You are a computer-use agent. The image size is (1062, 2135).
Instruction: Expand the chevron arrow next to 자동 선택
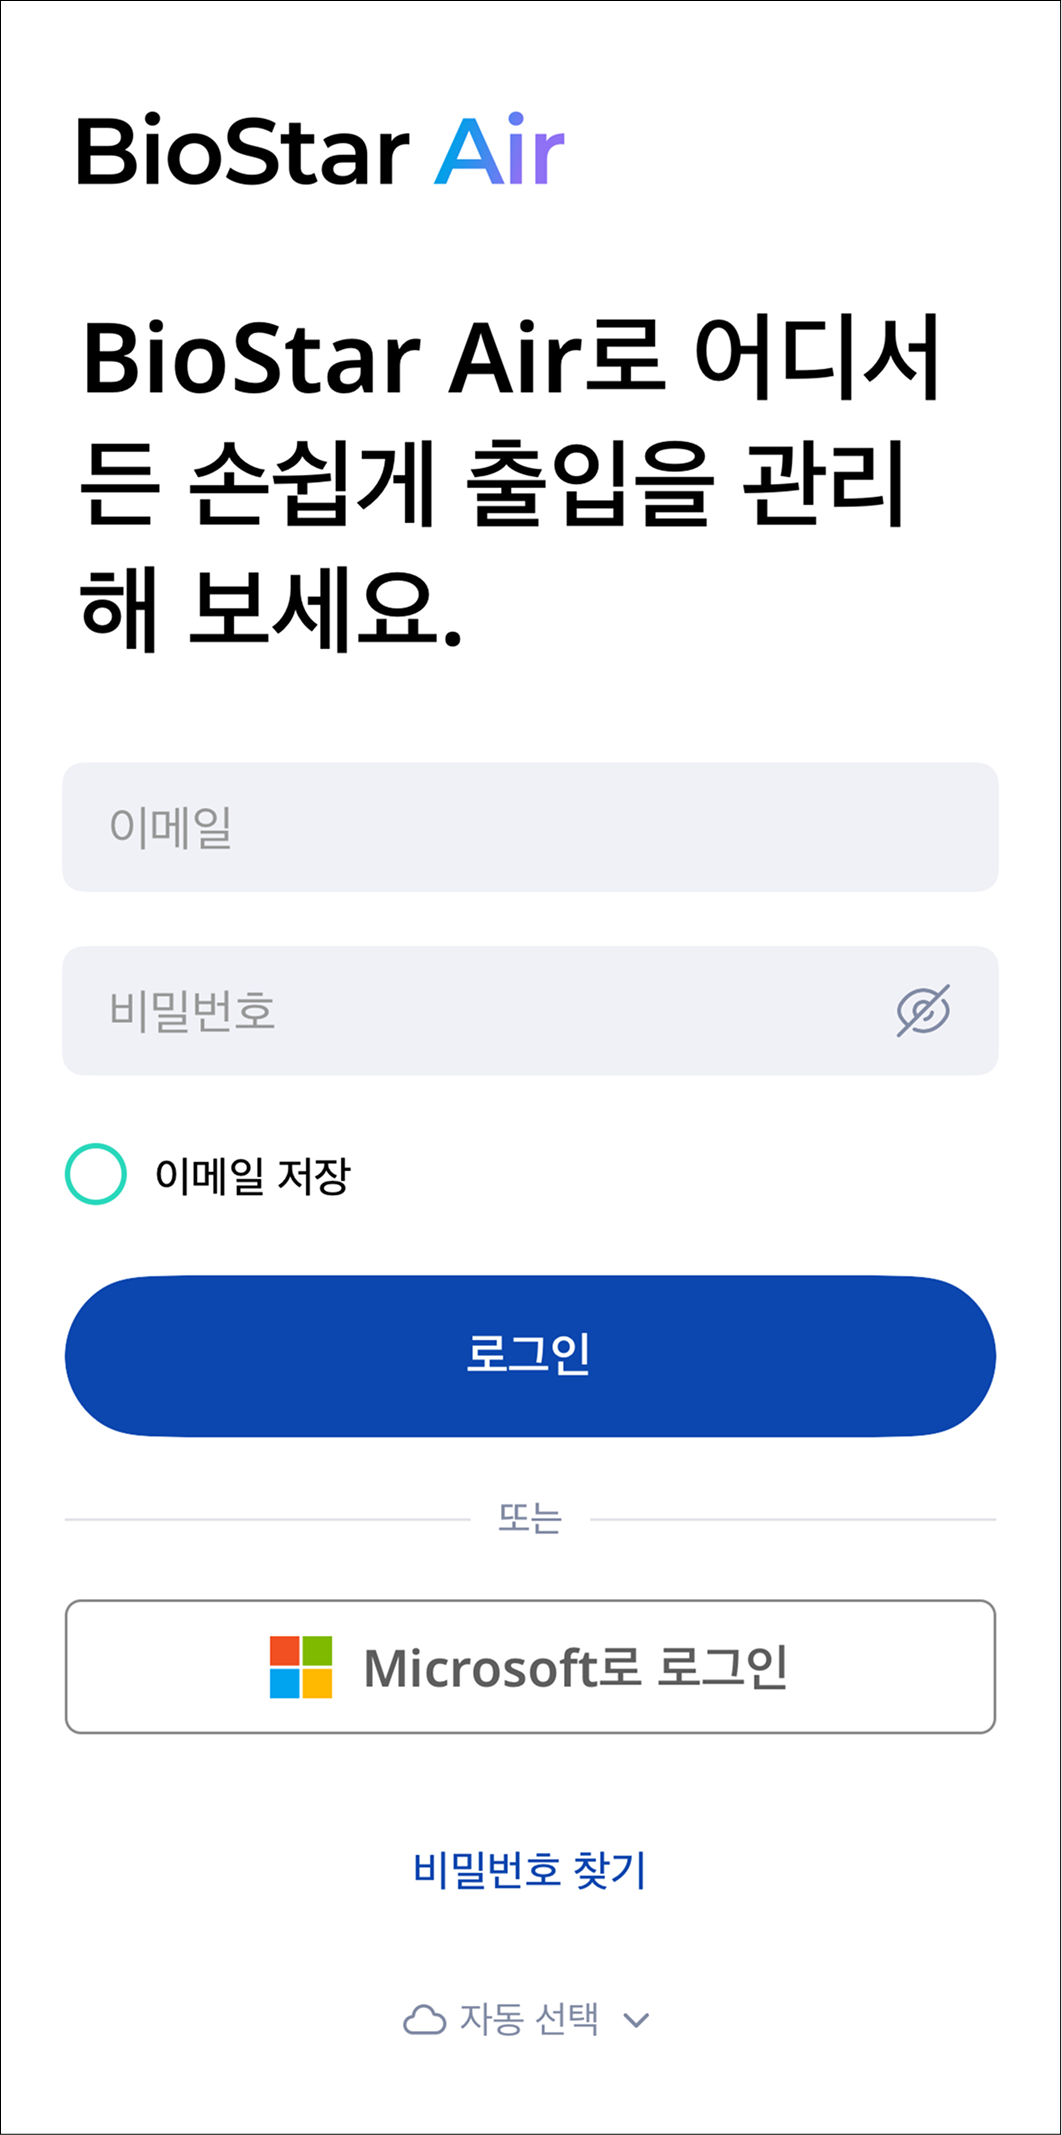coord(636,2021)
